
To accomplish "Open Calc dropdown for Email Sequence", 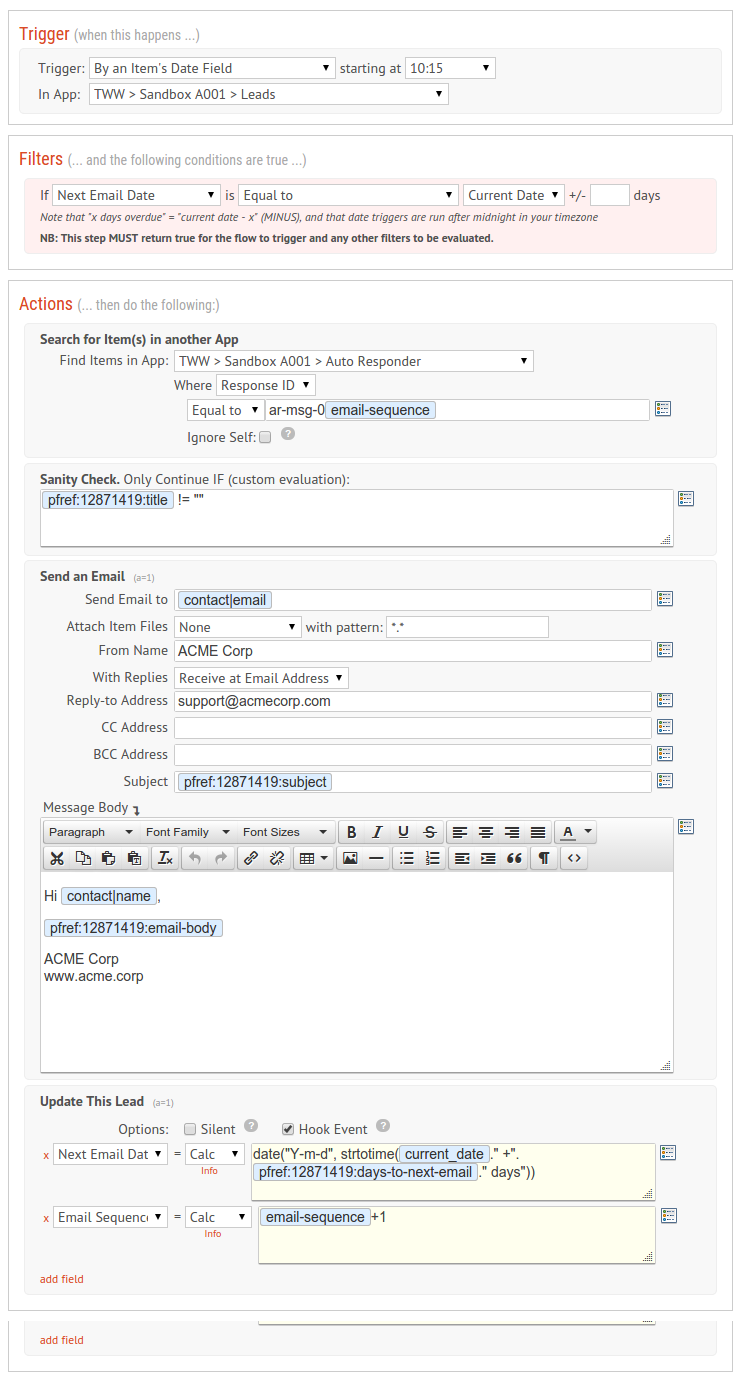I will (218, 1217).
